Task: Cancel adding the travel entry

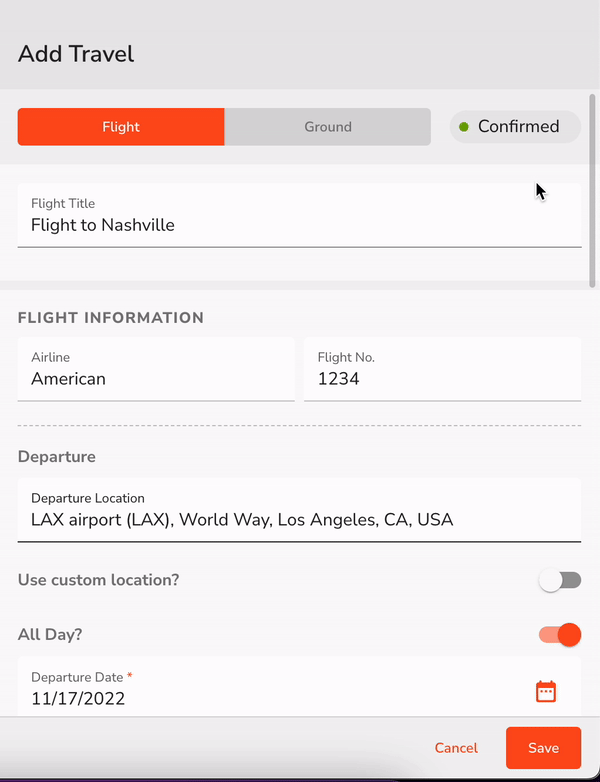Action: (456, 748)
